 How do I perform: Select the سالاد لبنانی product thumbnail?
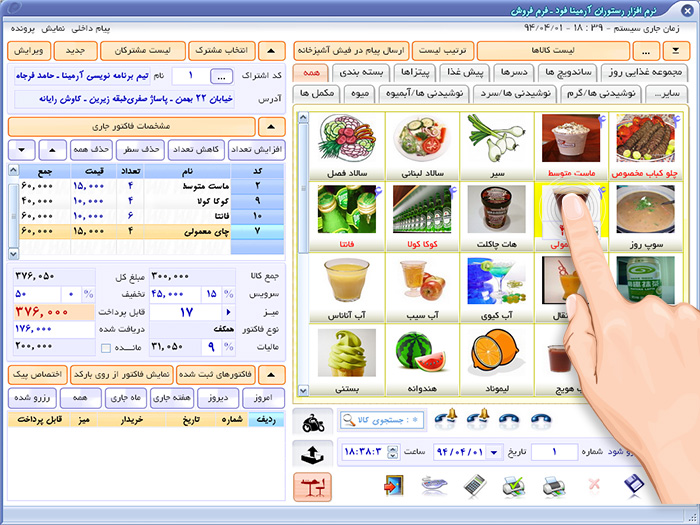tap(422, 146)
